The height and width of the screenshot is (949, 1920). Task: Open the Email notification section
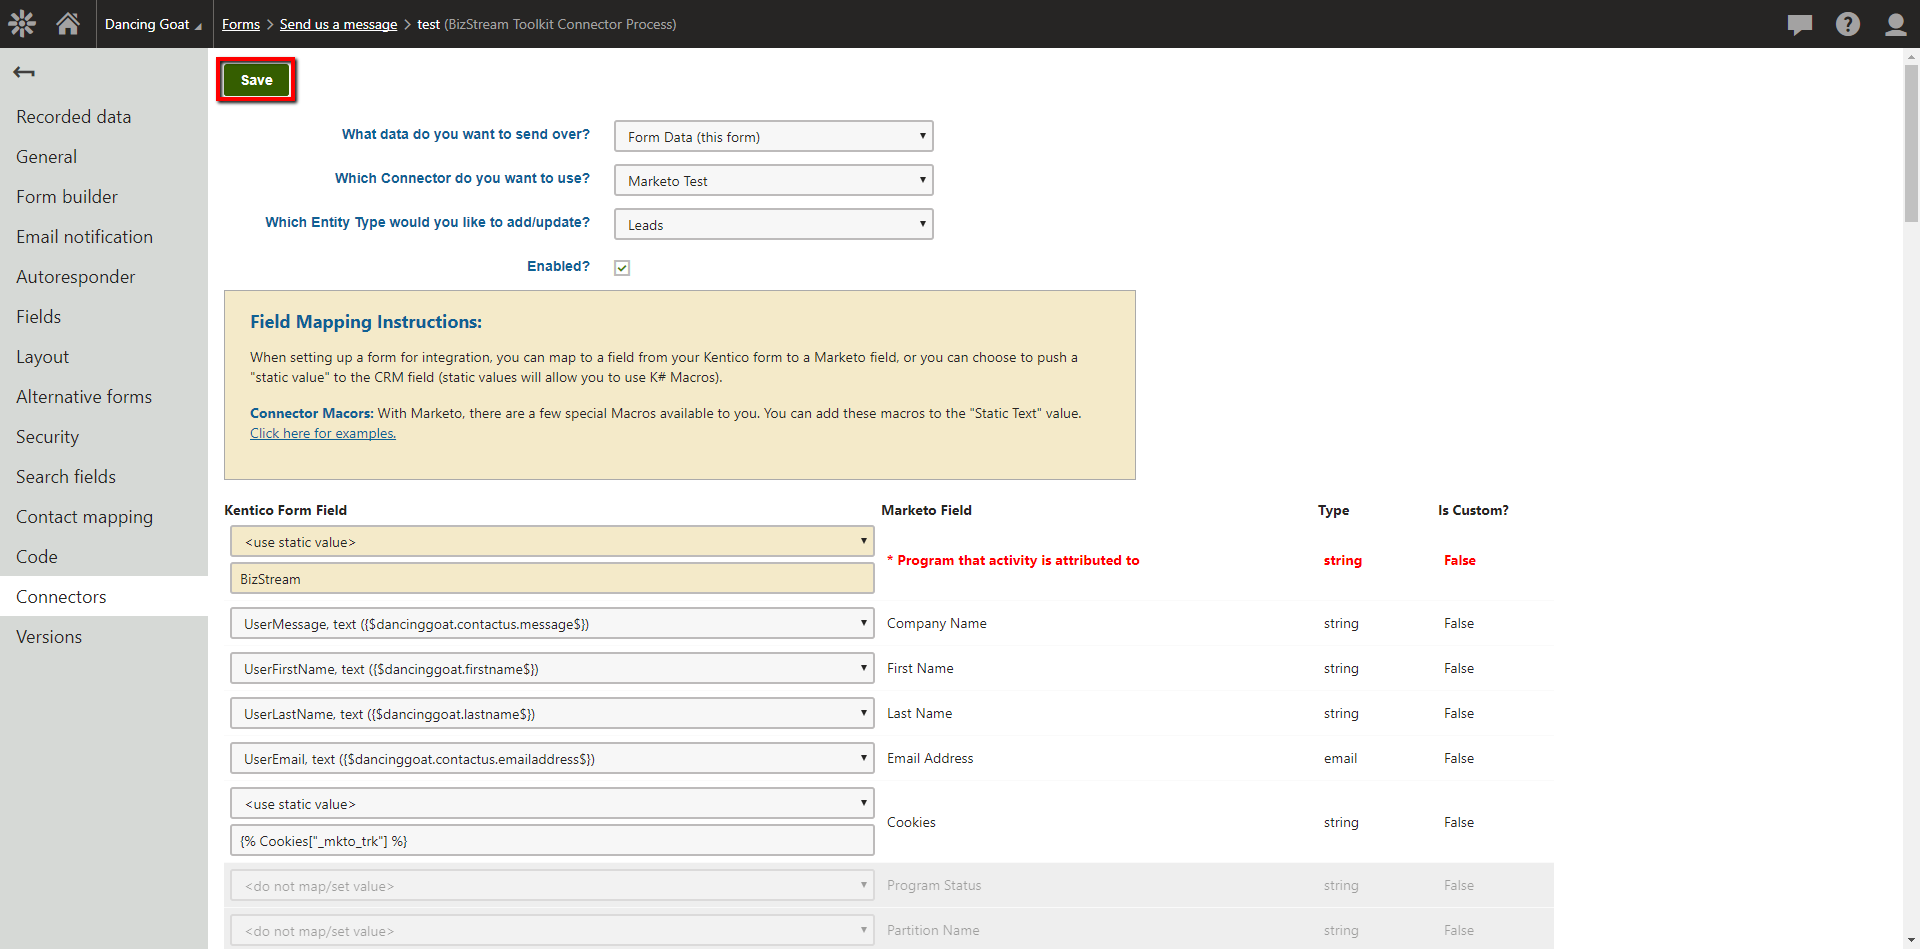pyautogui.click(x=84, y=237)
